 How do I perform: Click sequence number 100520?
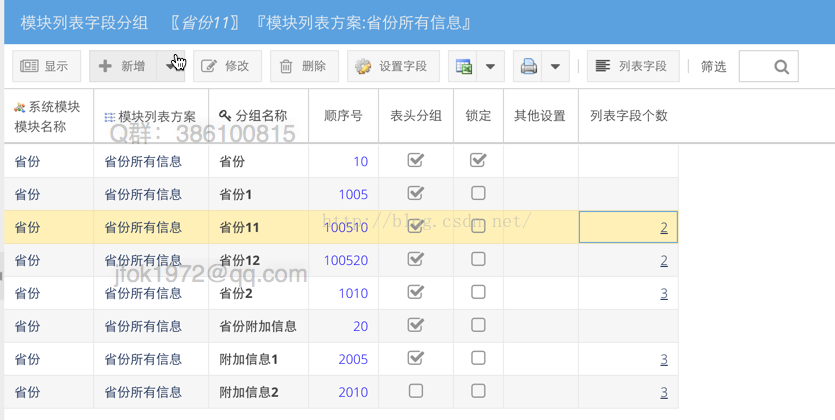[x=346, y=261]
